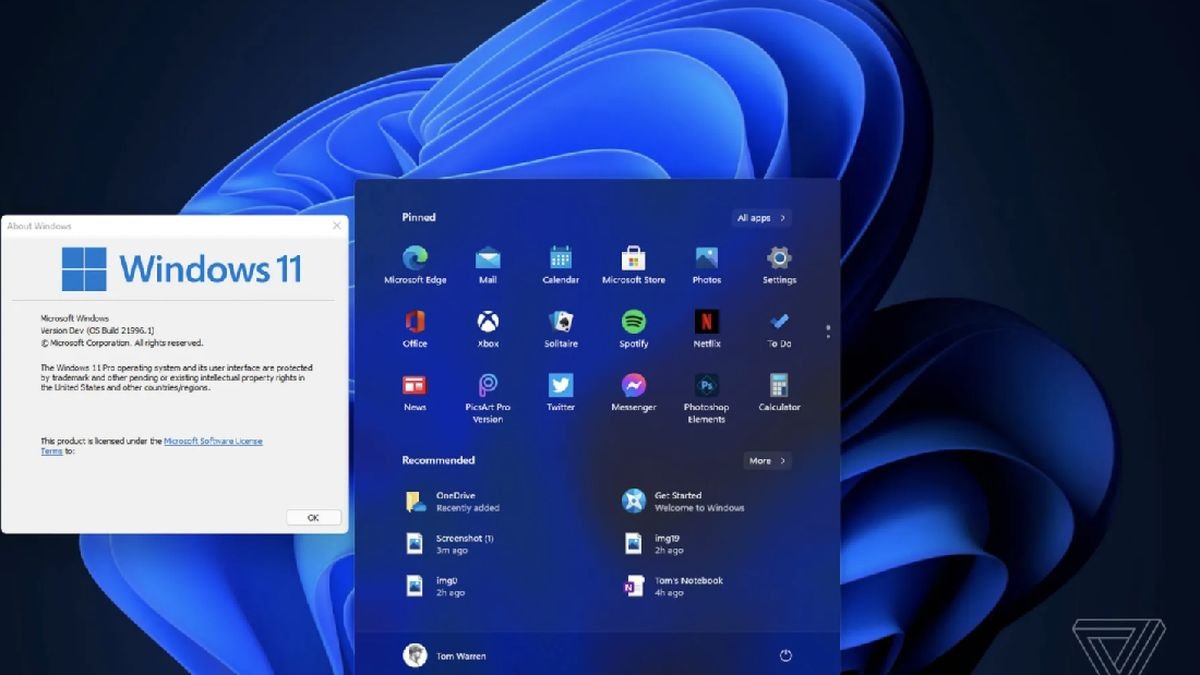Open Microsoft Edge from pinned apps
Image resolution: width=1200 pixels, height=675 pixels.
click(x=414, y=258)
